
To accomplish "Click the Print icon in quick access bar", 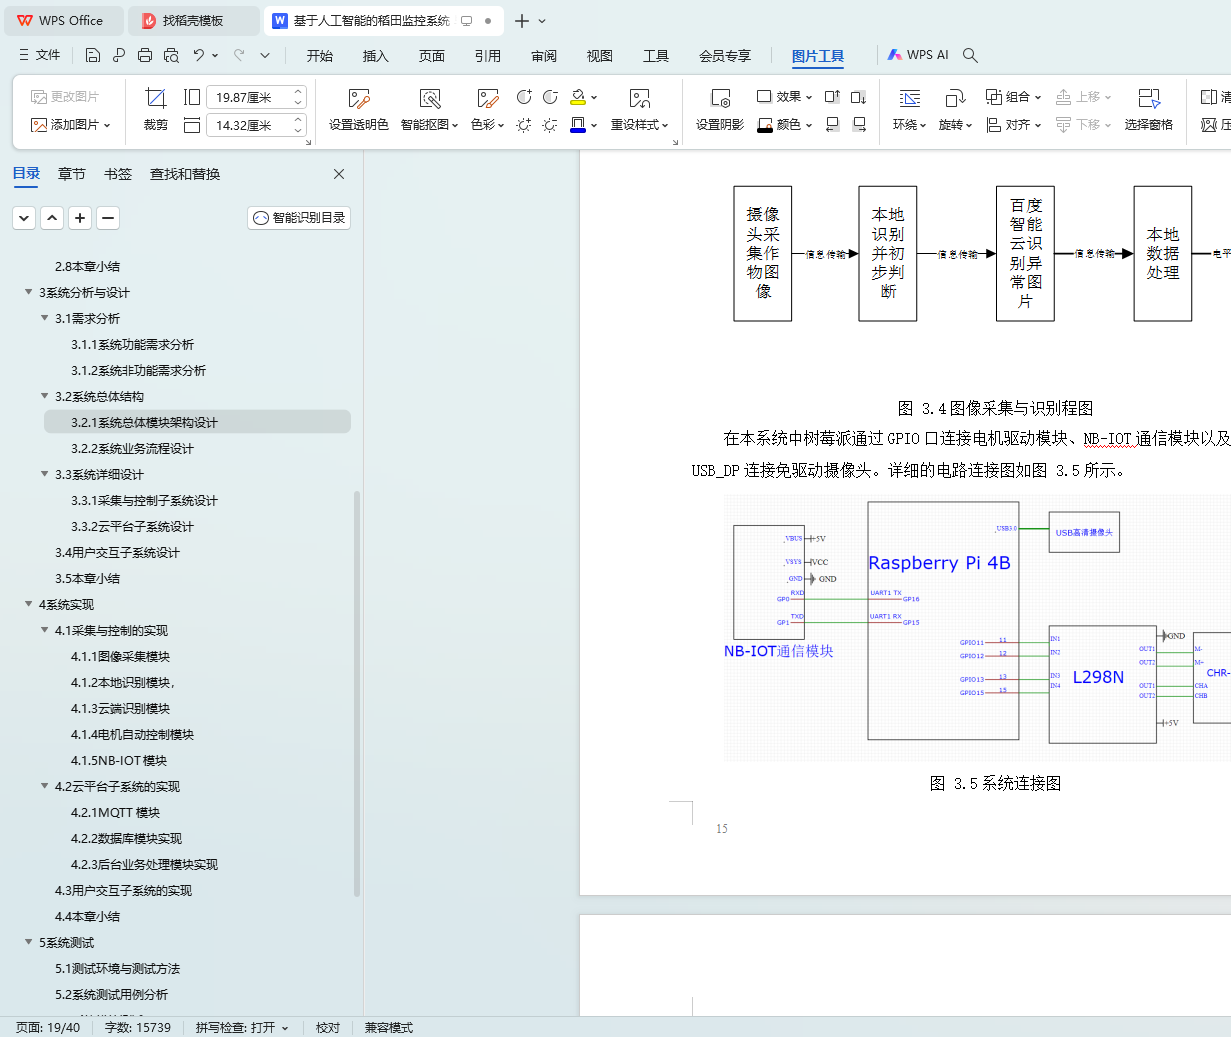I will point(145,55).
